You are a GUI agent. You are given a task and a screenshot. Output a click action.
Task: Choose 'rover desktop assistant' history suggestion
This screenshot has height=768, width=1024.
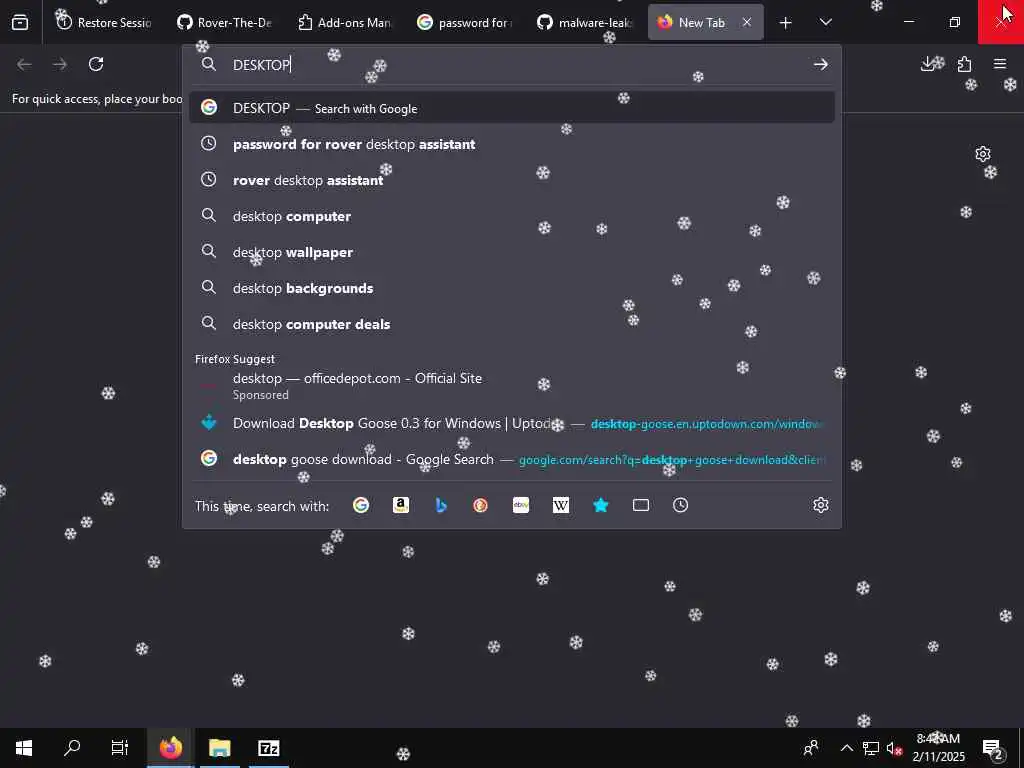(512, 180)
